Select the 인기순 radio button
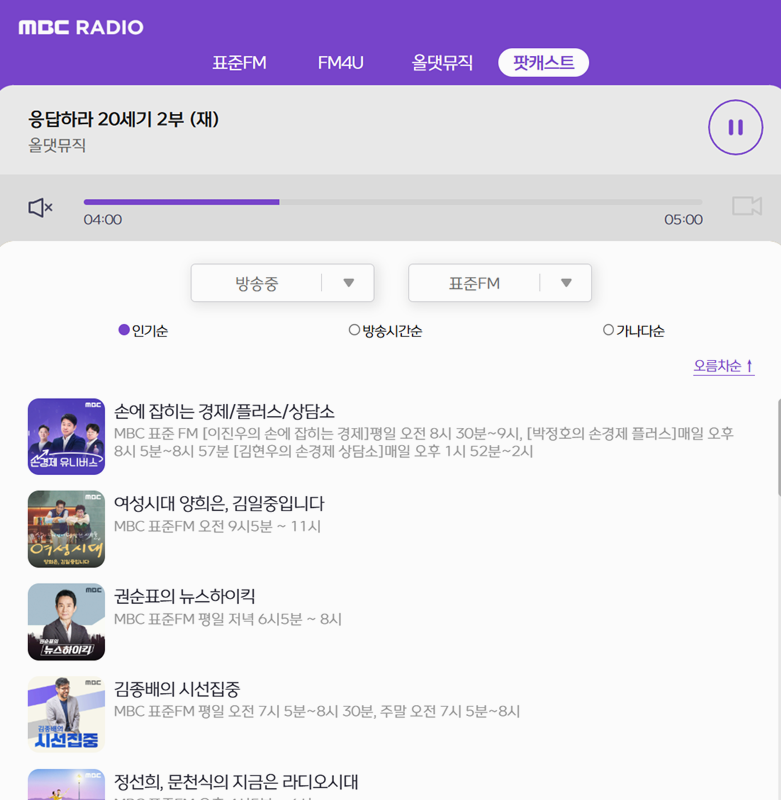The image size is (781, 800). pyautogui.click(x=124, y=330)
